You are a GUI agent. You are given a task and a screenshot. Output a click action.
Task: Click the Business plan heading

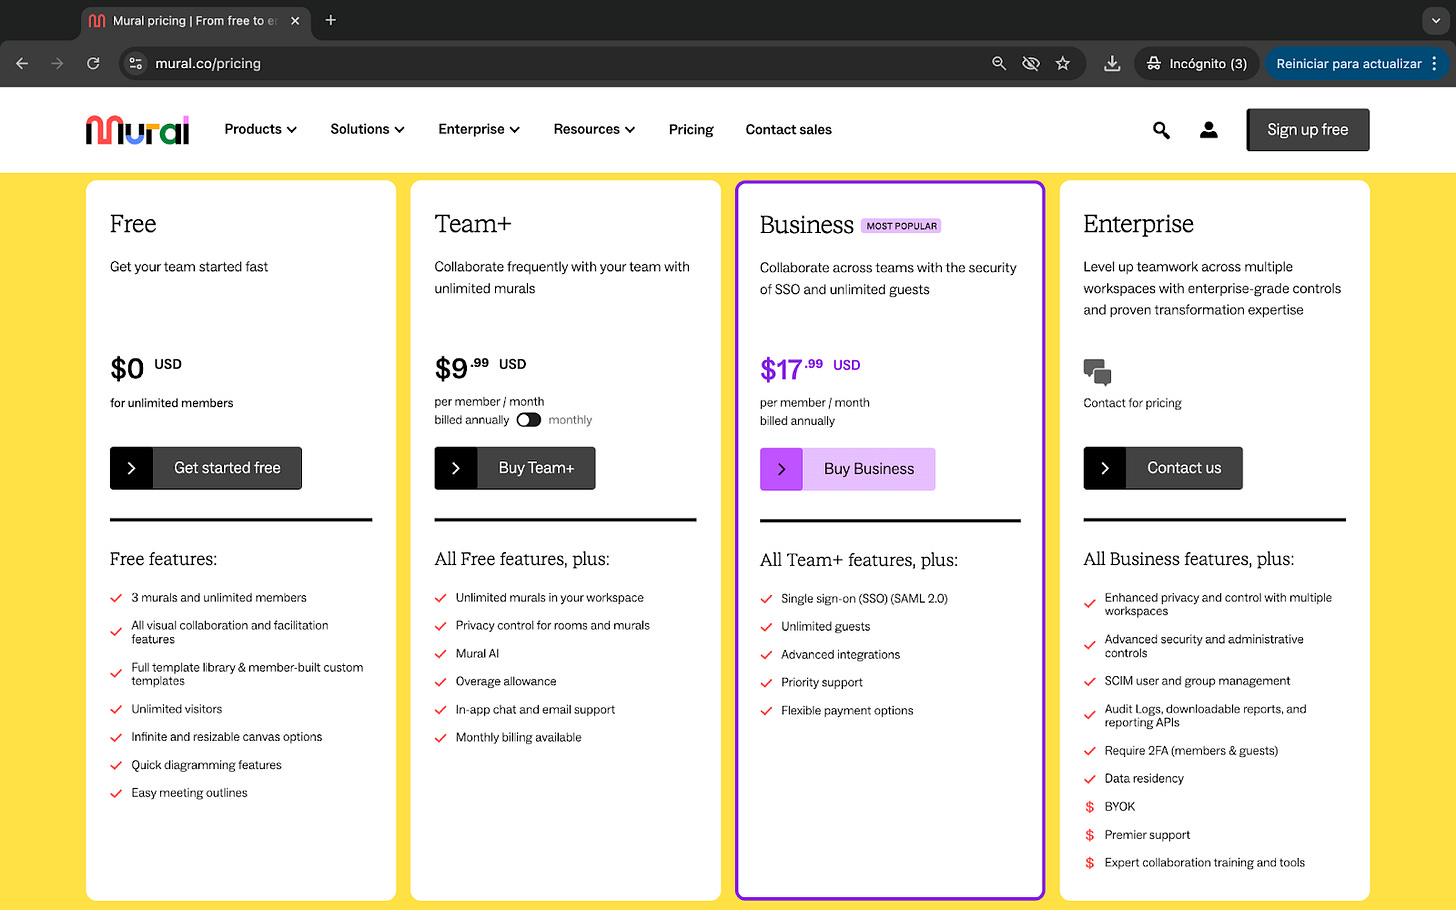pos(806,225)
